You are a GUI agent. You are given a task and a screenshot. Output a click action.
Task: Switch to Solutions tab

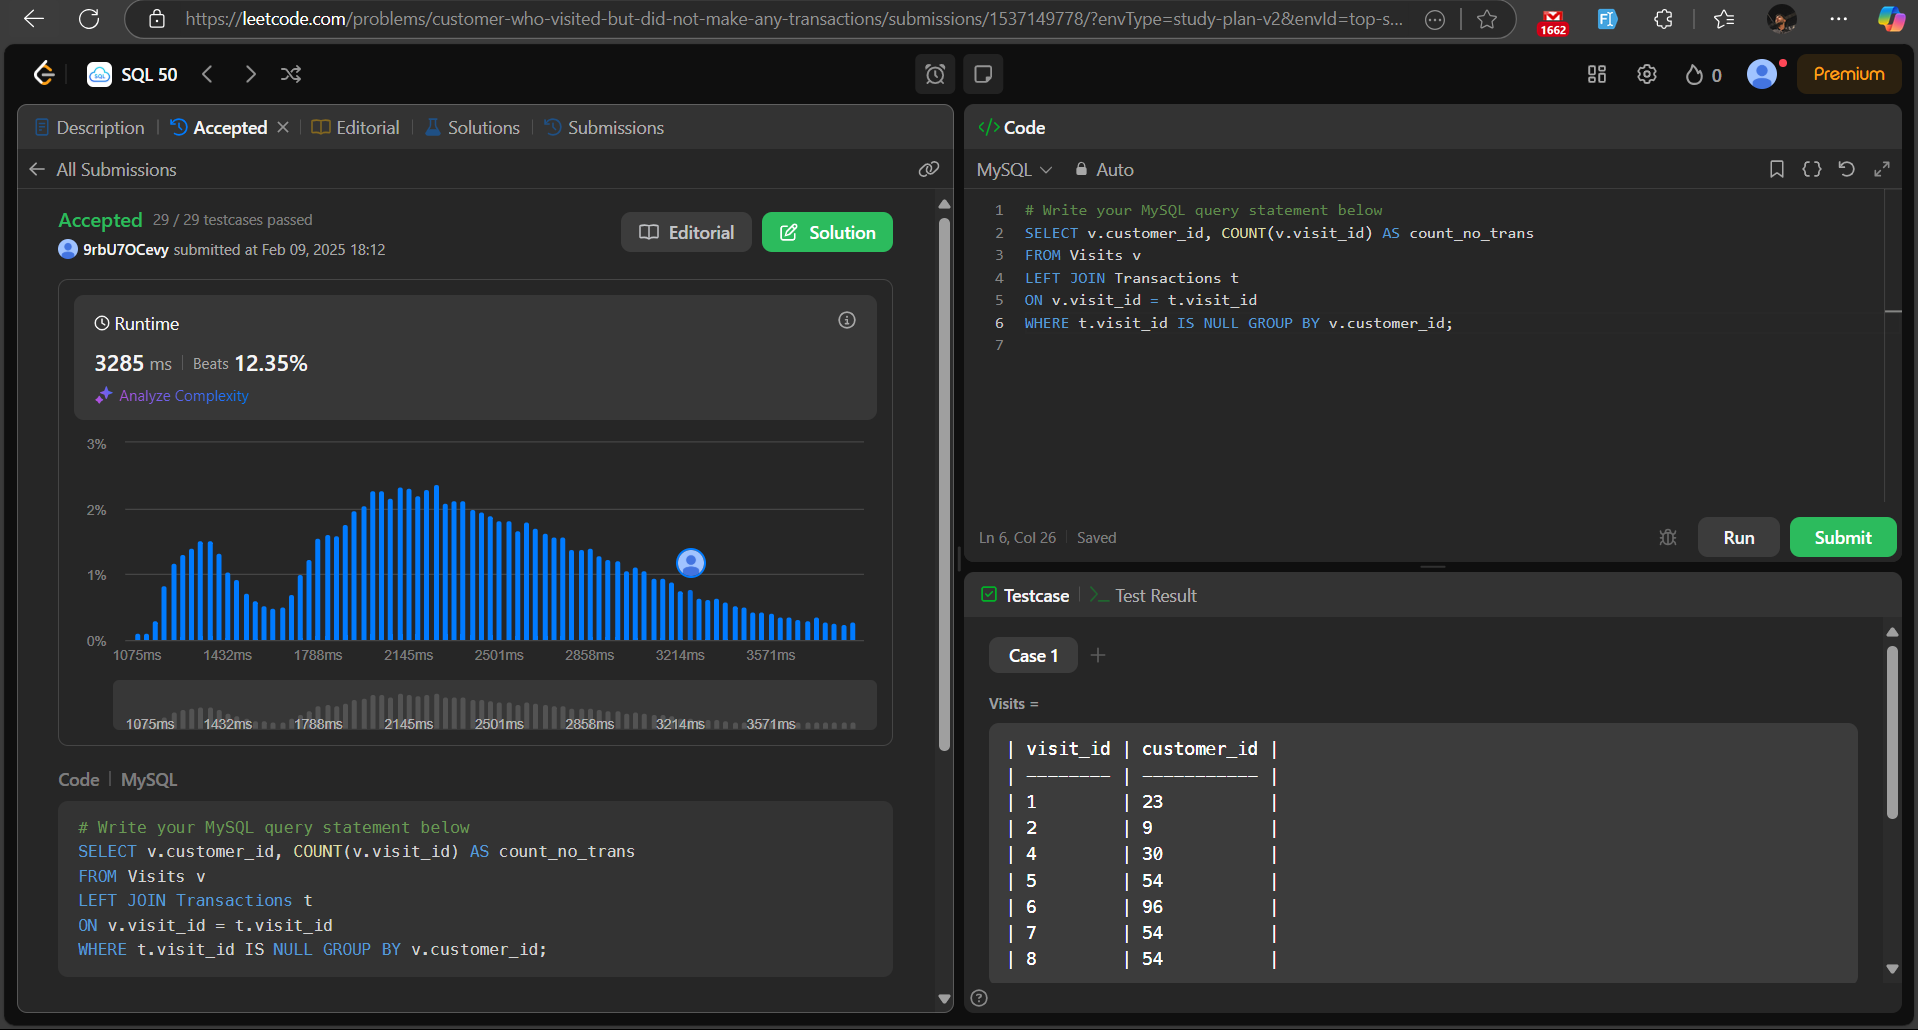point(472,127)
